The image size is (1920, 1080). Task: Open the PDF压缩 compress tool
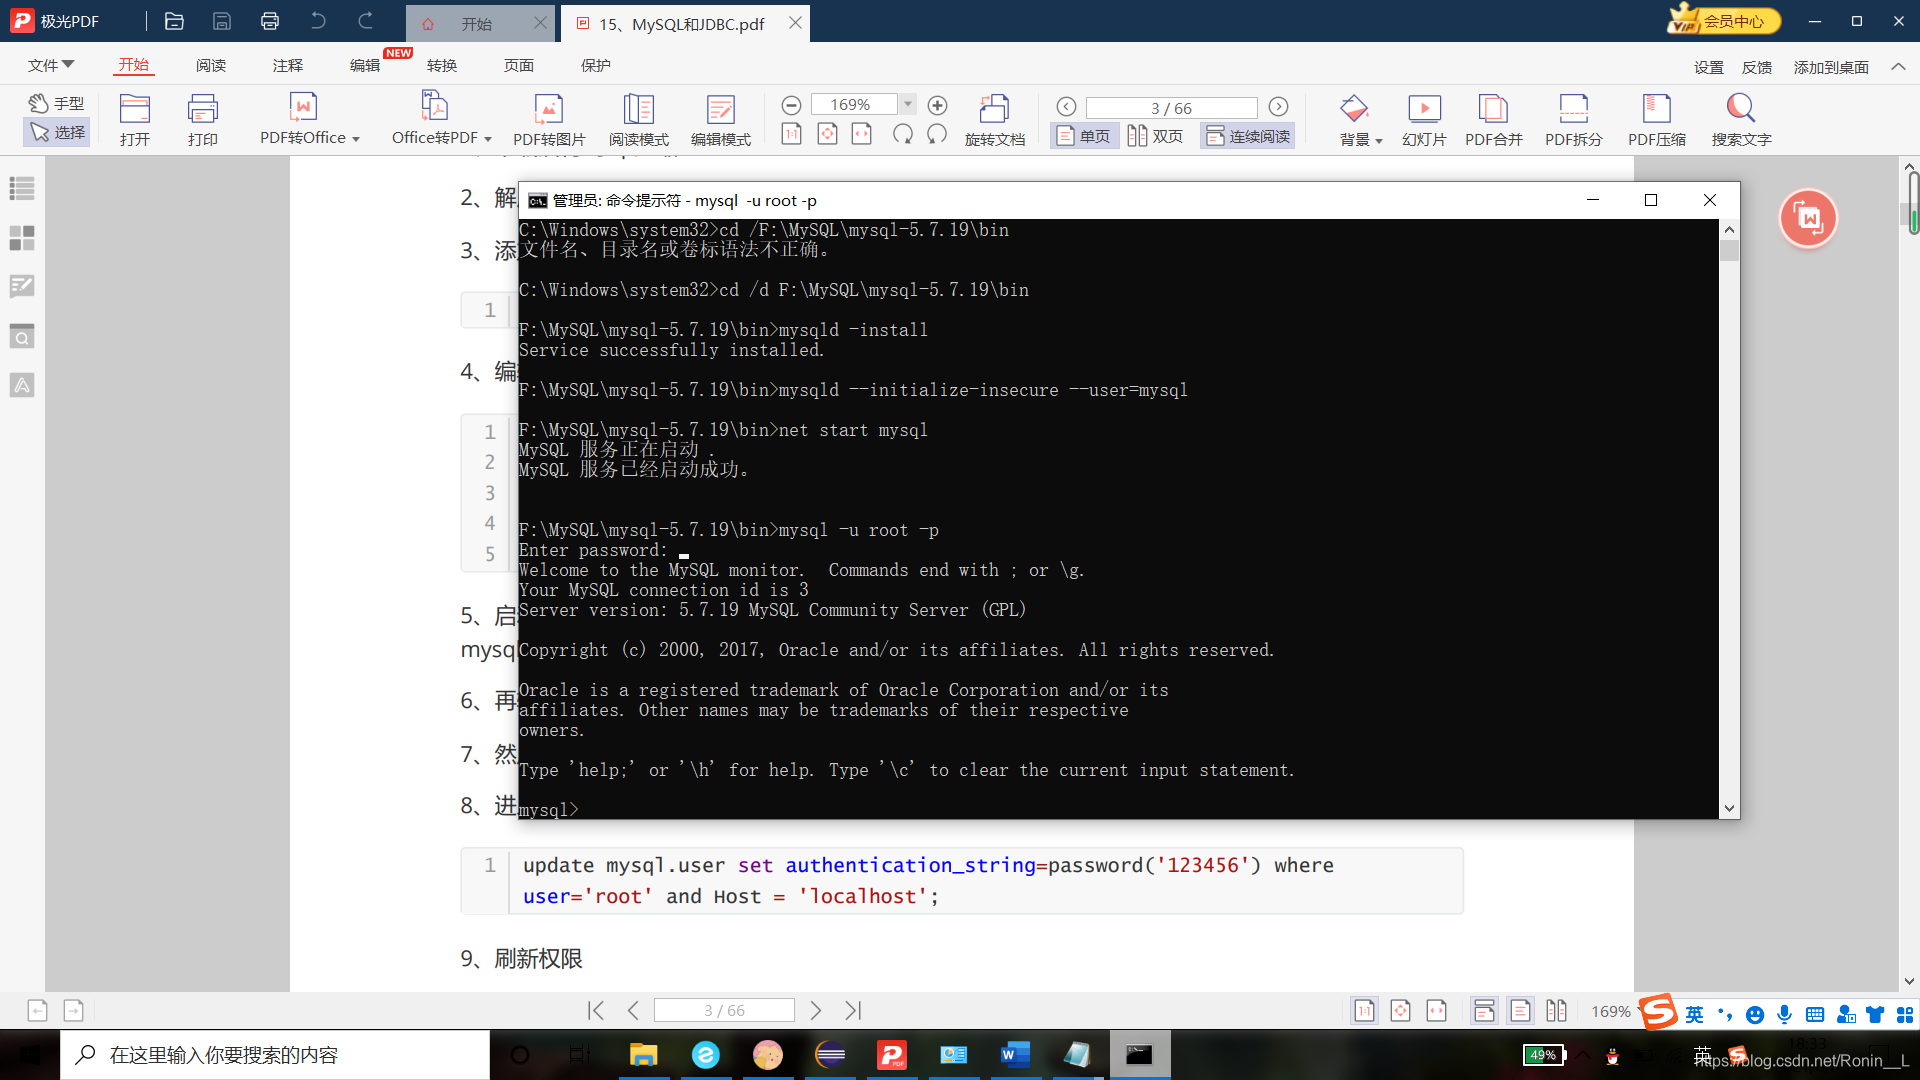point(1657,119)
